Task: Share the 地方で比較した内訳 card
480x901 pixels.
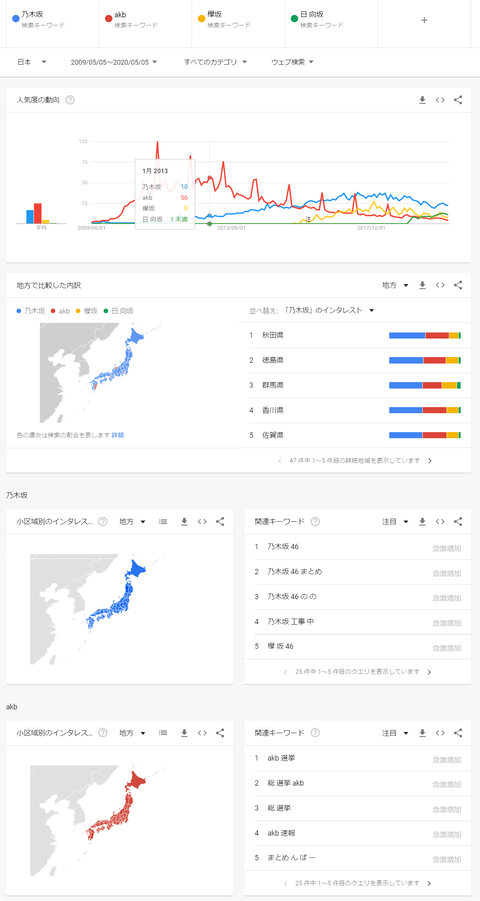Action: (458, 285)
